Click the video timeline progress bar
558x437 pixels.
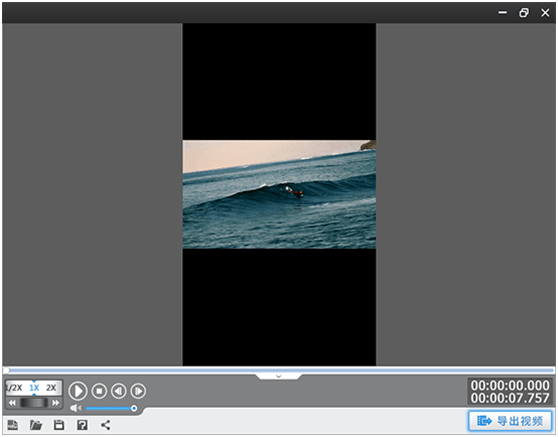(x=279, y=370)
